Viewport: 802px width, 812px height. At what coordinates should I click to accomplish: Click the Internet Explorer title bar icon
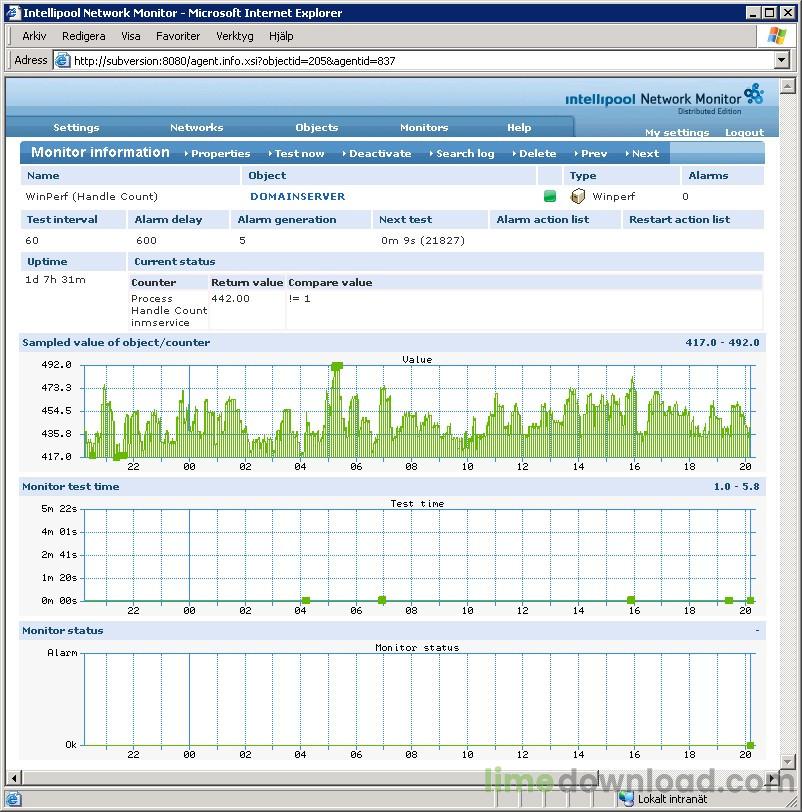(x=13, y=12)
